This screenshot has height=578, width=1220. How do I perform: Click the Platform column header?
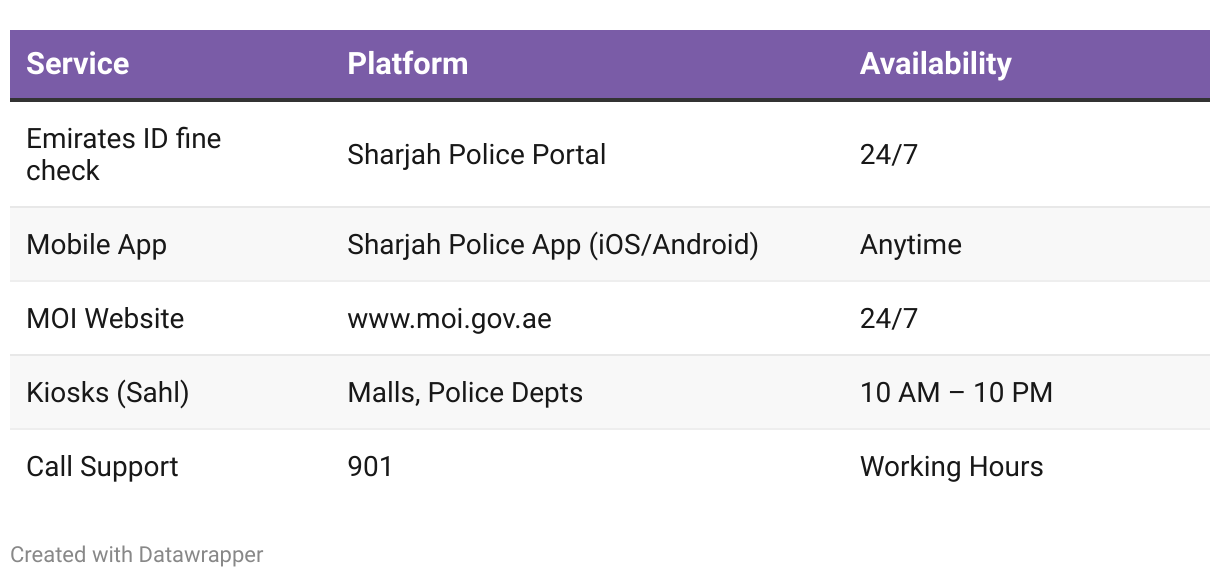(408, 64)
